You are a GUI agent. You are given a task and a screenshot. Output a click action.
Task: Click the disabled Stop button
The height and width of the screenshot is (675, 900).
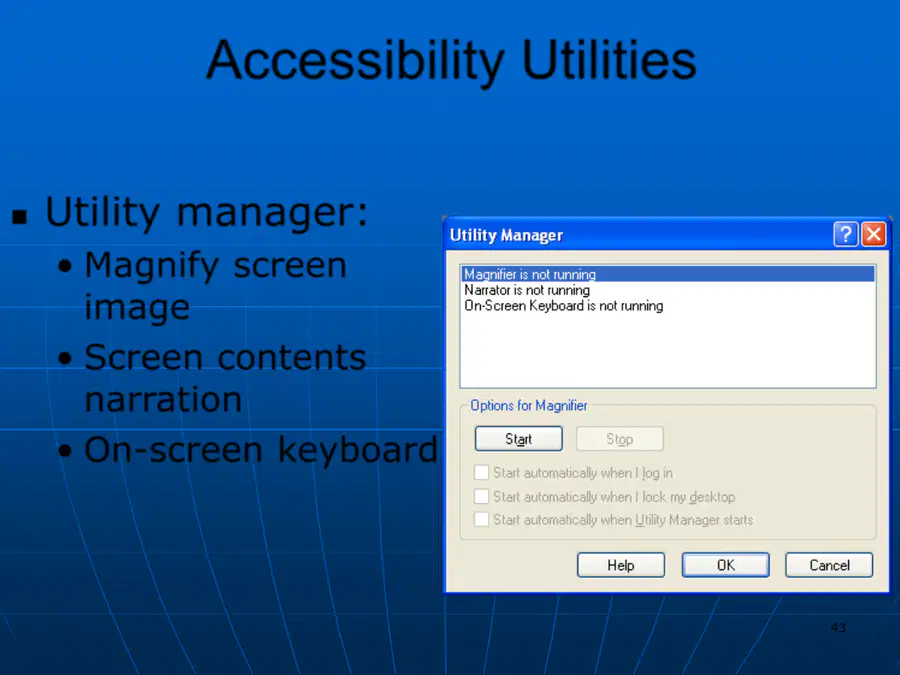[x=619, y=439]
